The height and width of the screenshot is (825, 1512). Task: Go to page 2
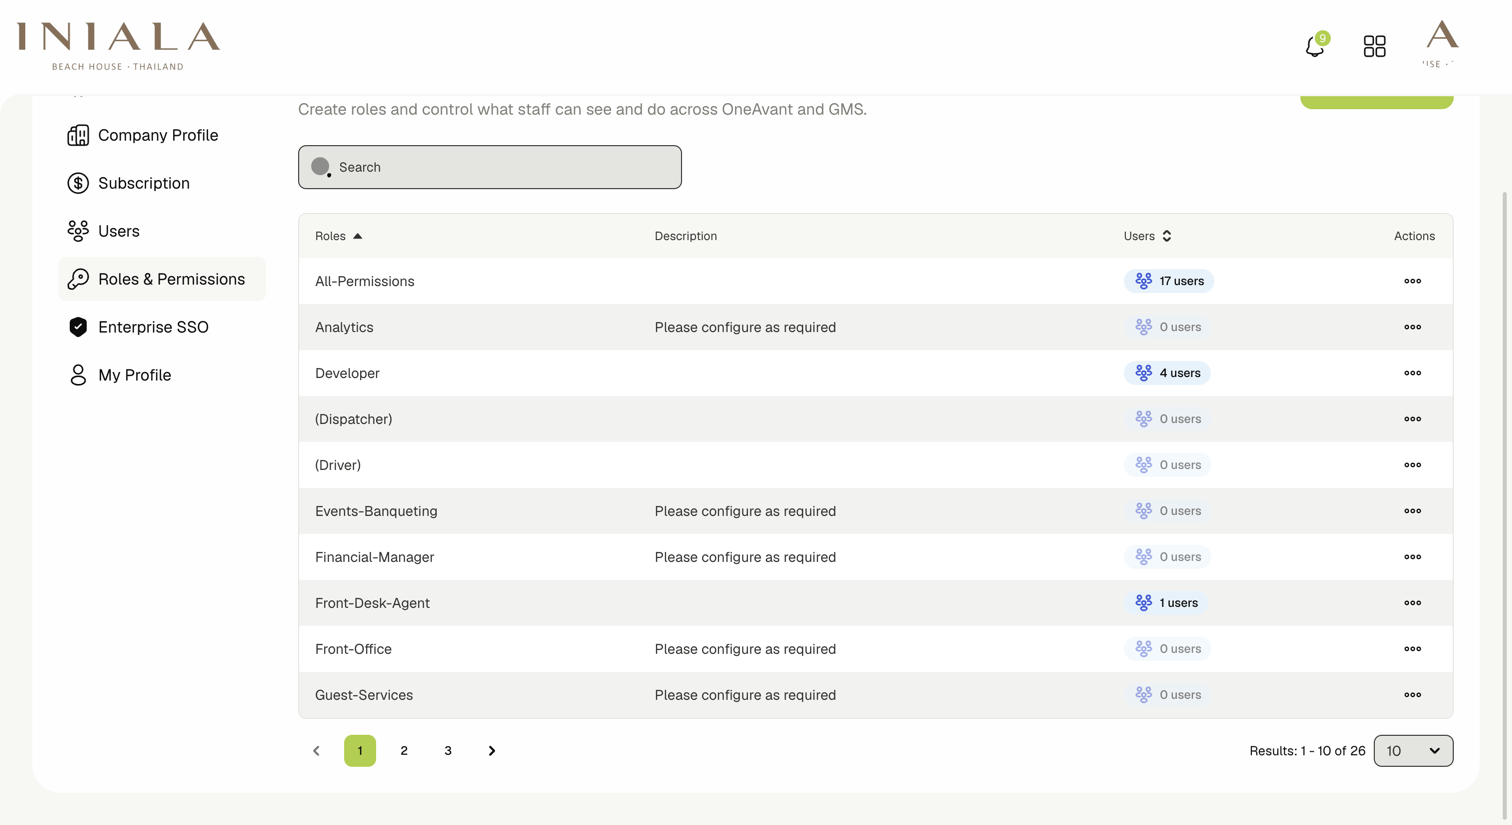pyautogui.click(x=404, y=751)
